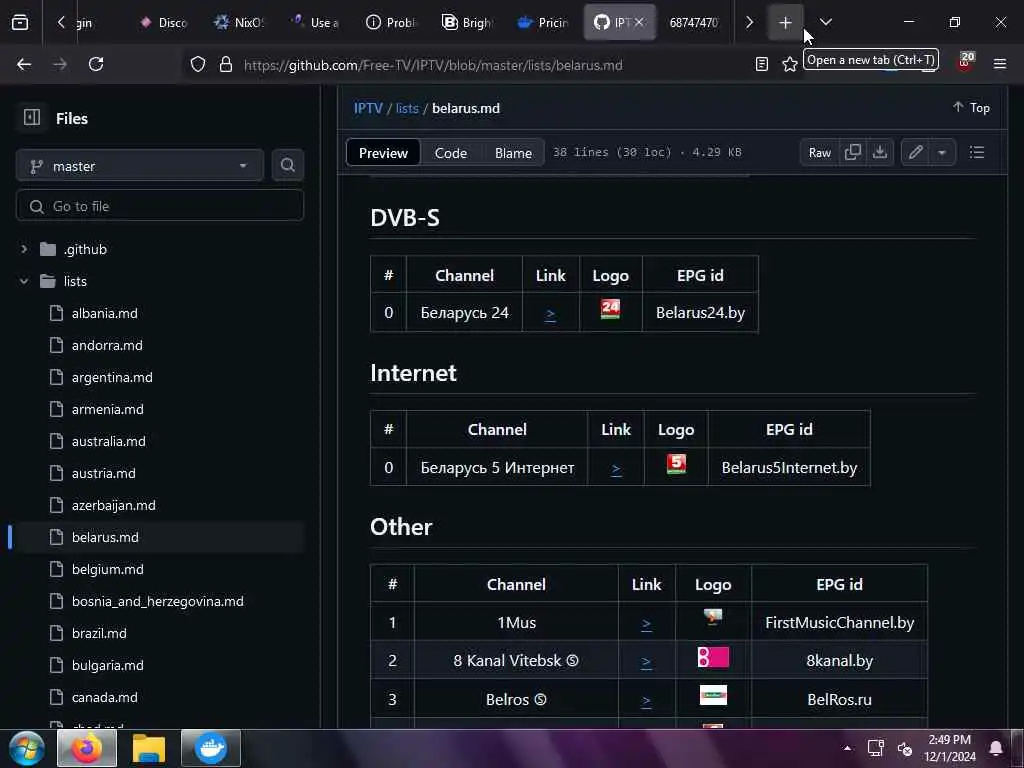This screenshot has height=768, width=1024.
Task: Open bosnia_and_herzegovina.md file
Action: click(157, 601)
